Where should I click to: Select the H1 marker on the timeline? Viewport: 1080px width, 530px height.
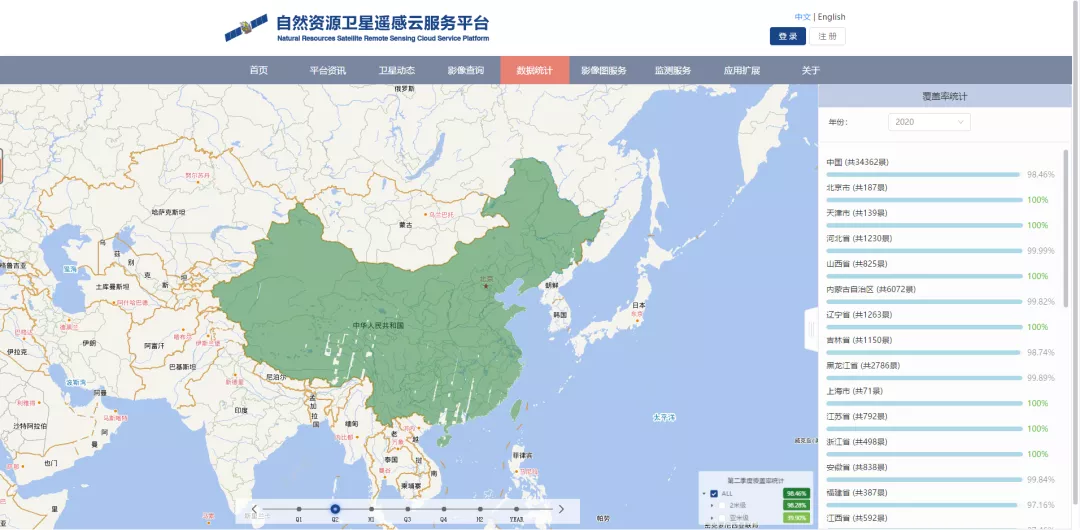click(371, 509)
